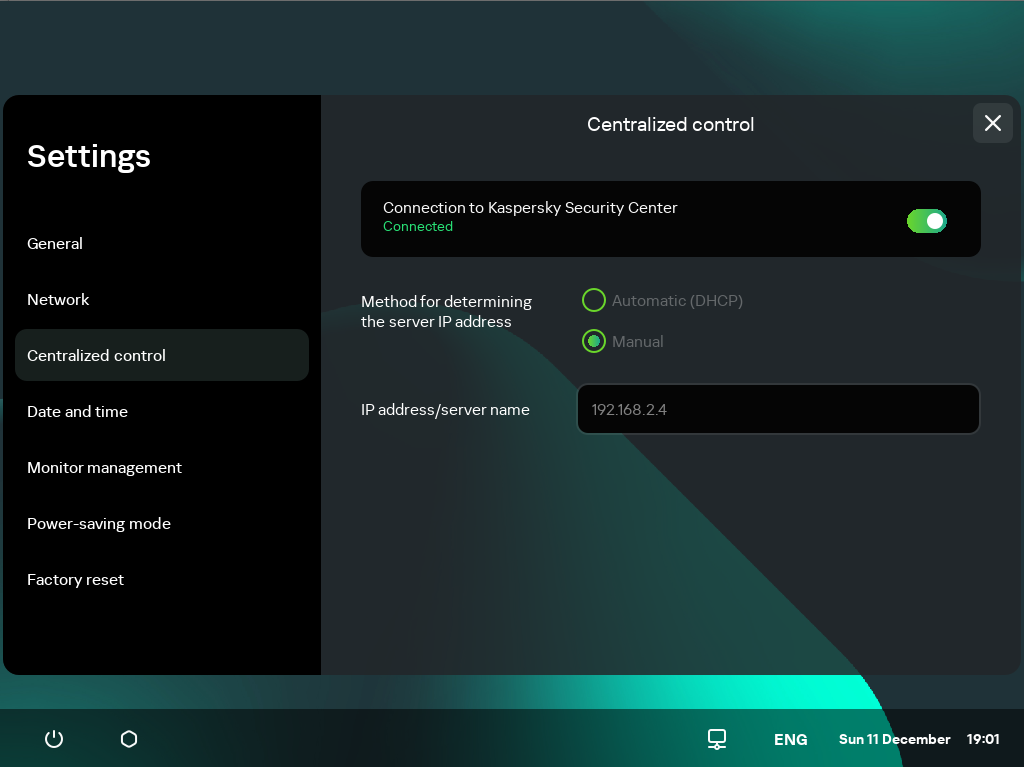Select Monitor management in the sidebar

tap(104, 467)
